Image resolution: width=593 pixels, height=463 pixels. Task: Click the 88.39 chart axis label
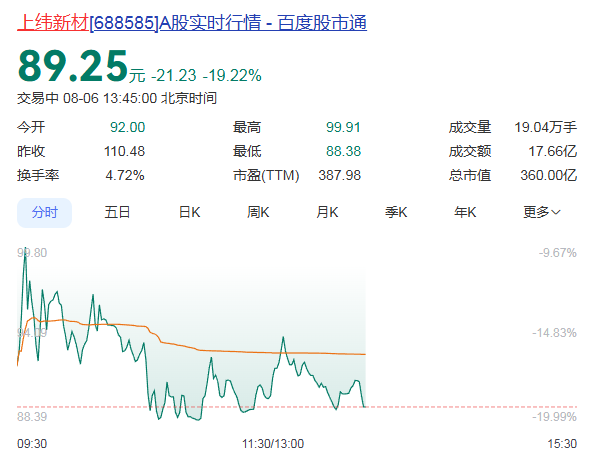tap(32, 417)
